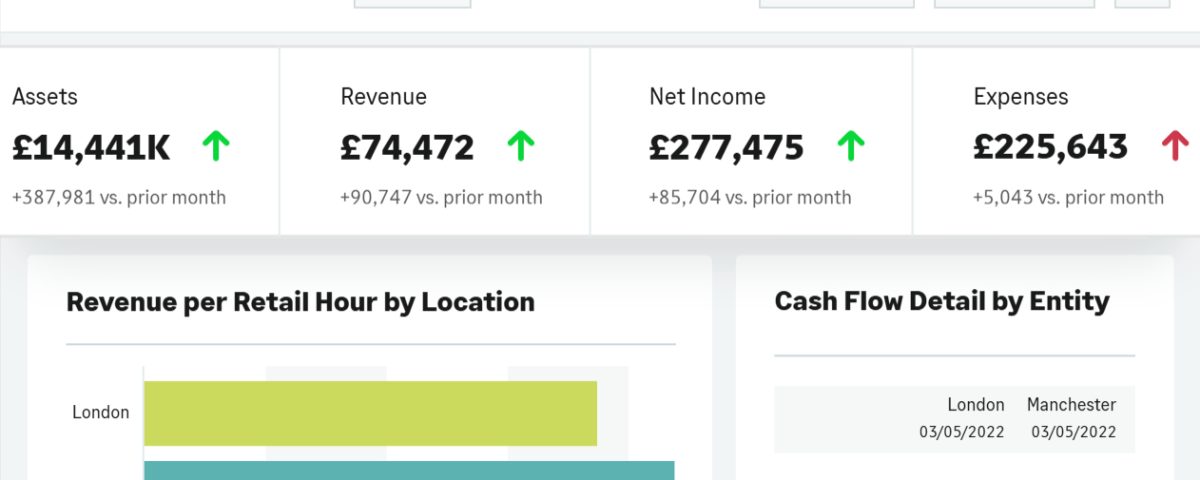The width and height of the screenshot is (1200, 480).
Task: Click the green up arrow beside Assets
Action: coord(216,147)
